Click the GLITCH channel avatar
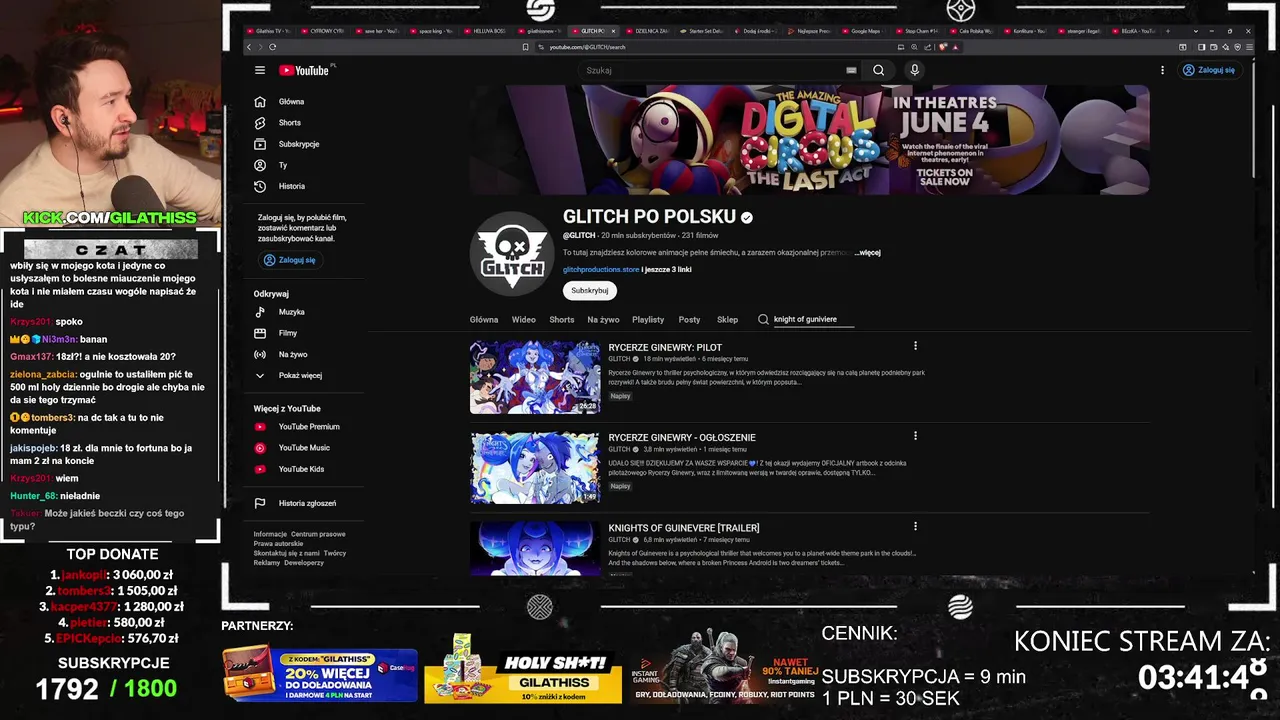 [x=512, y=253]
